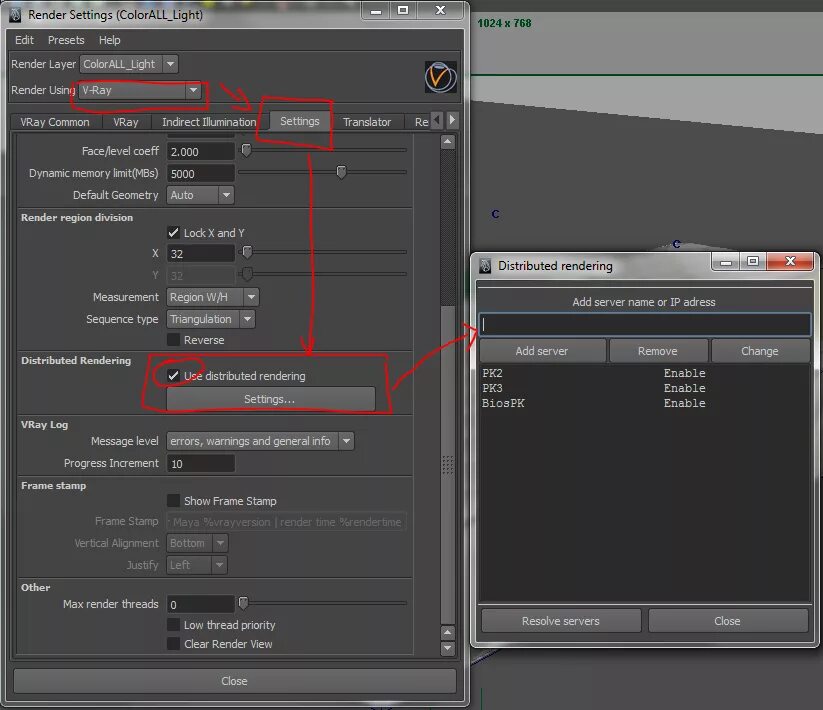This screenshot has height=710, width=823.
Task: Click Close in Distributed rendering dialog
Action: pyautogui.click(x=727, y=621)
